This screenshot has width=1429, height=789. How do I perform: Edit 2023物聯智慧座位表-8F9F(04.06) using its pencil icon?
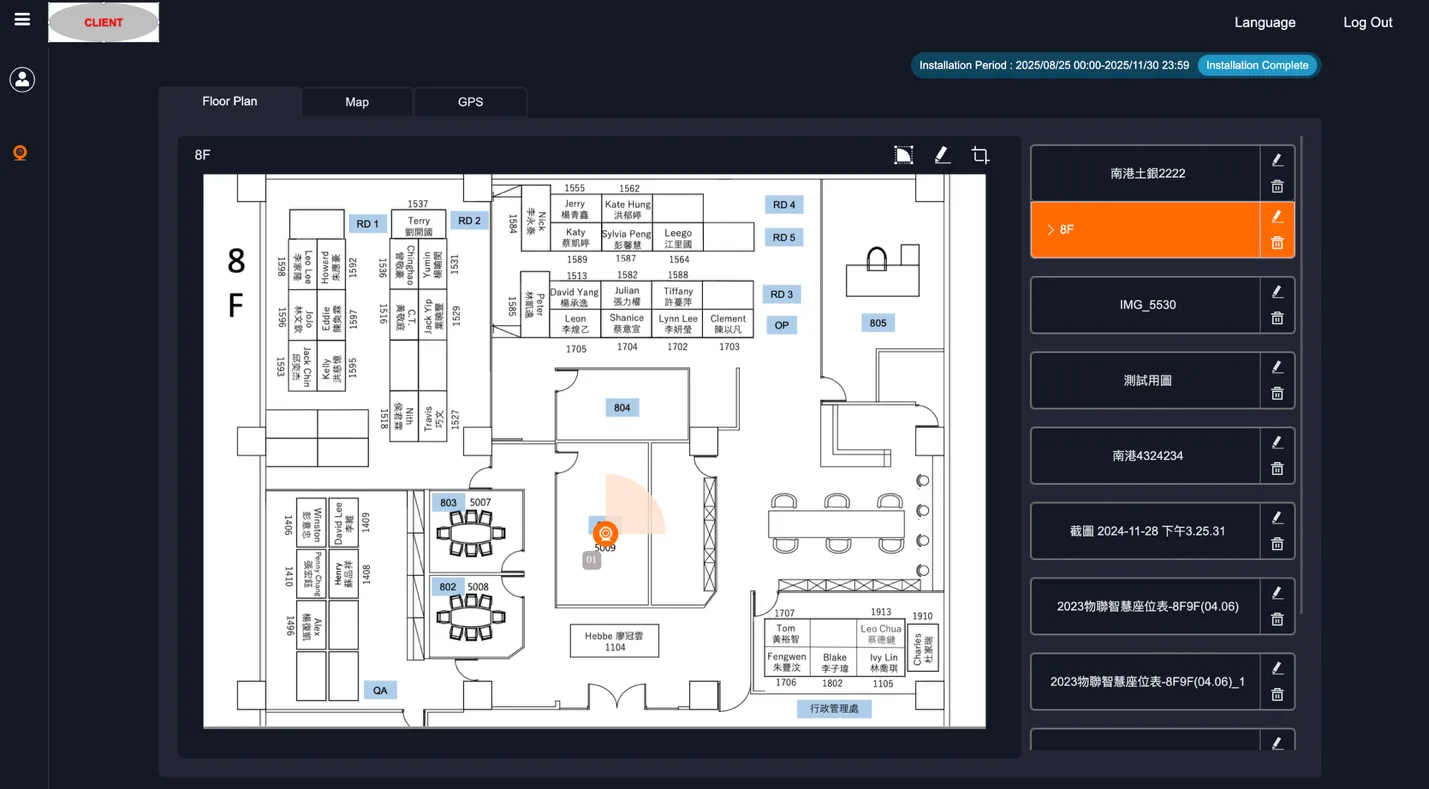point(1277,592)
